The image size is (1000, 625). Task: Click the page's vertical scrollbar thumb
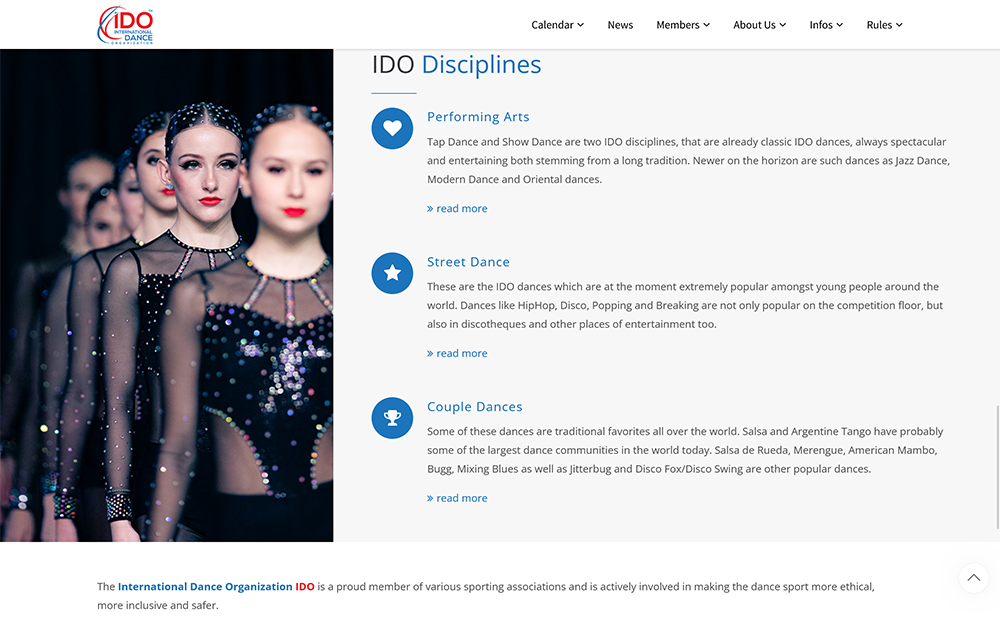(997, 467)
